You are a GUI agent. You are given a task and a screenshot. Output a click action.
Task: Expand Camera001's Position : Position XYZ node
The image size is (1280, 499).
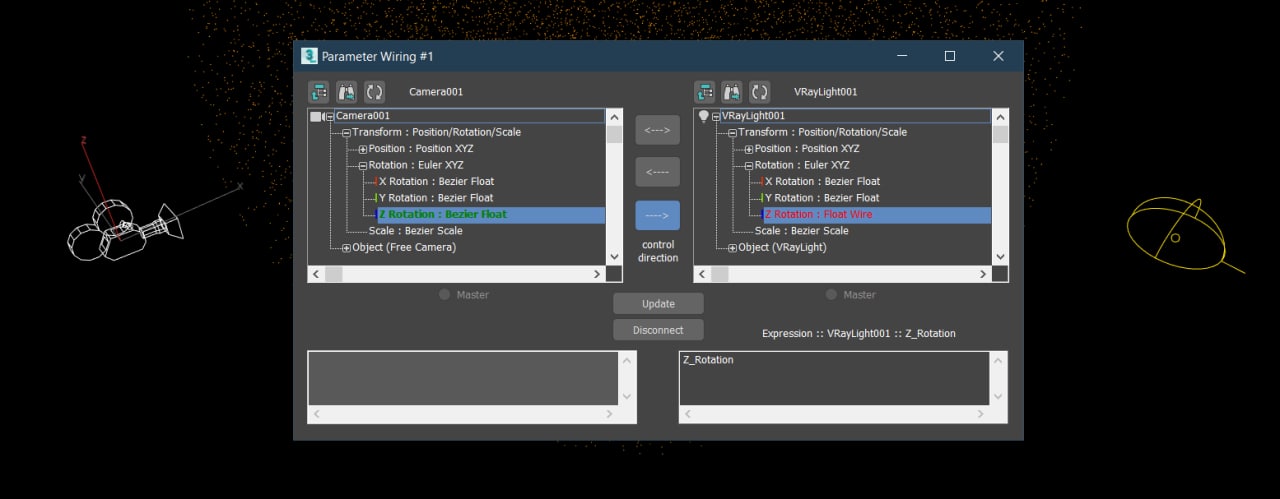[363, 149]
